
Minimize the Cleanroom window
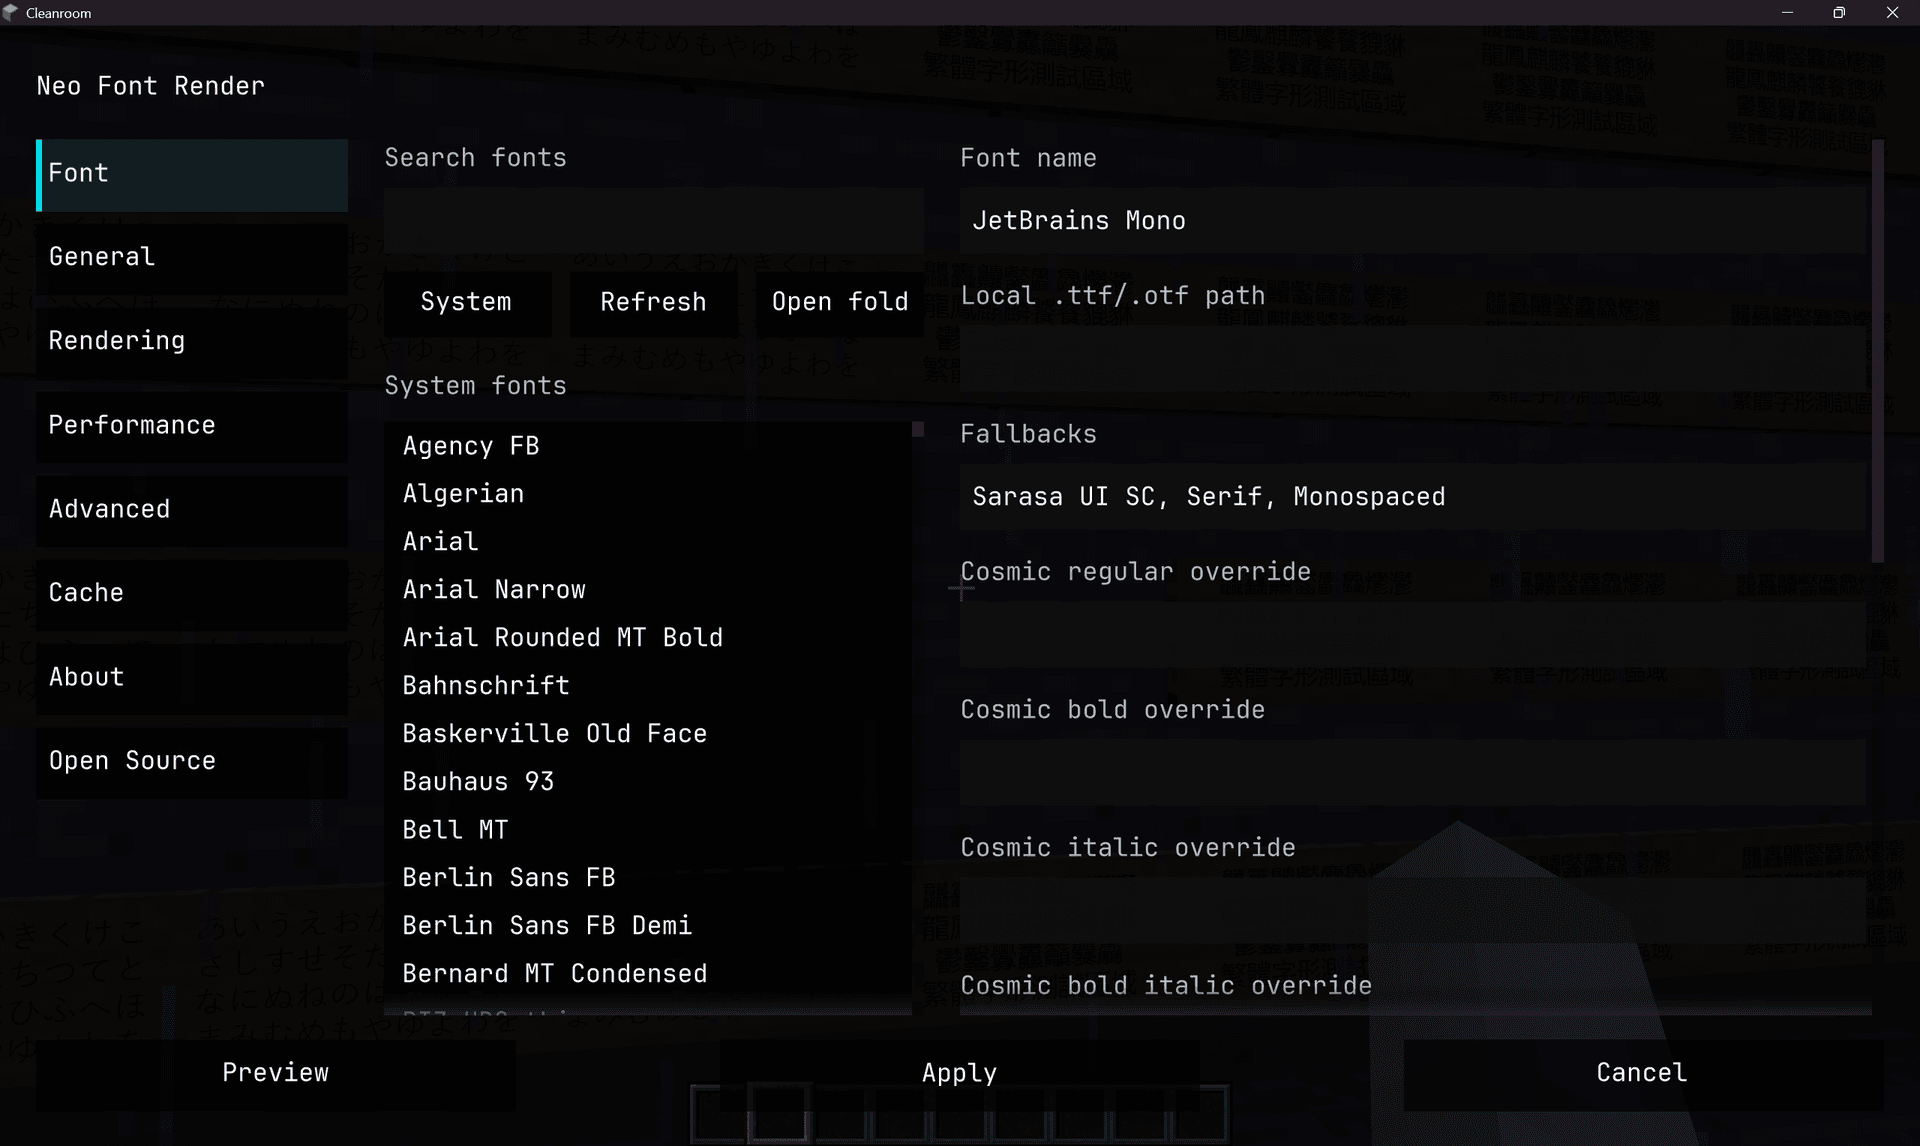[1787, 13]
